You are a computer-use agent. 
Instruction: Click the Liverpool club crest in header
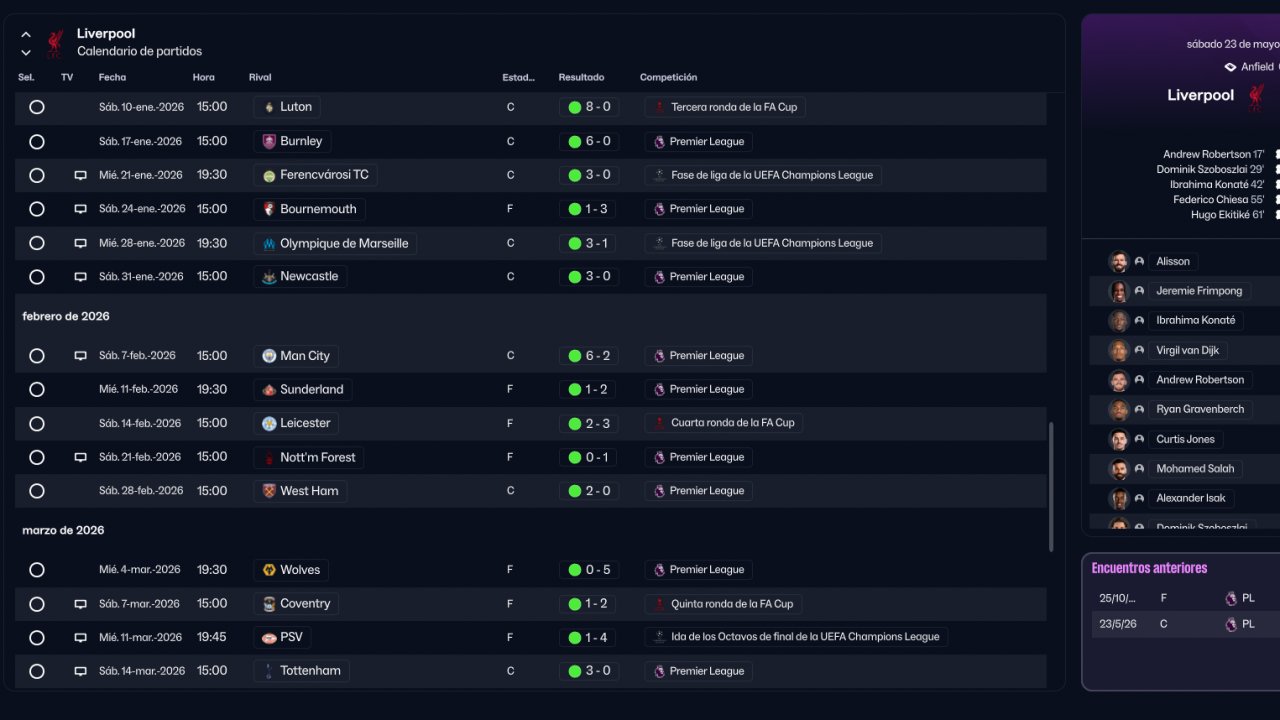coord(55,42)
